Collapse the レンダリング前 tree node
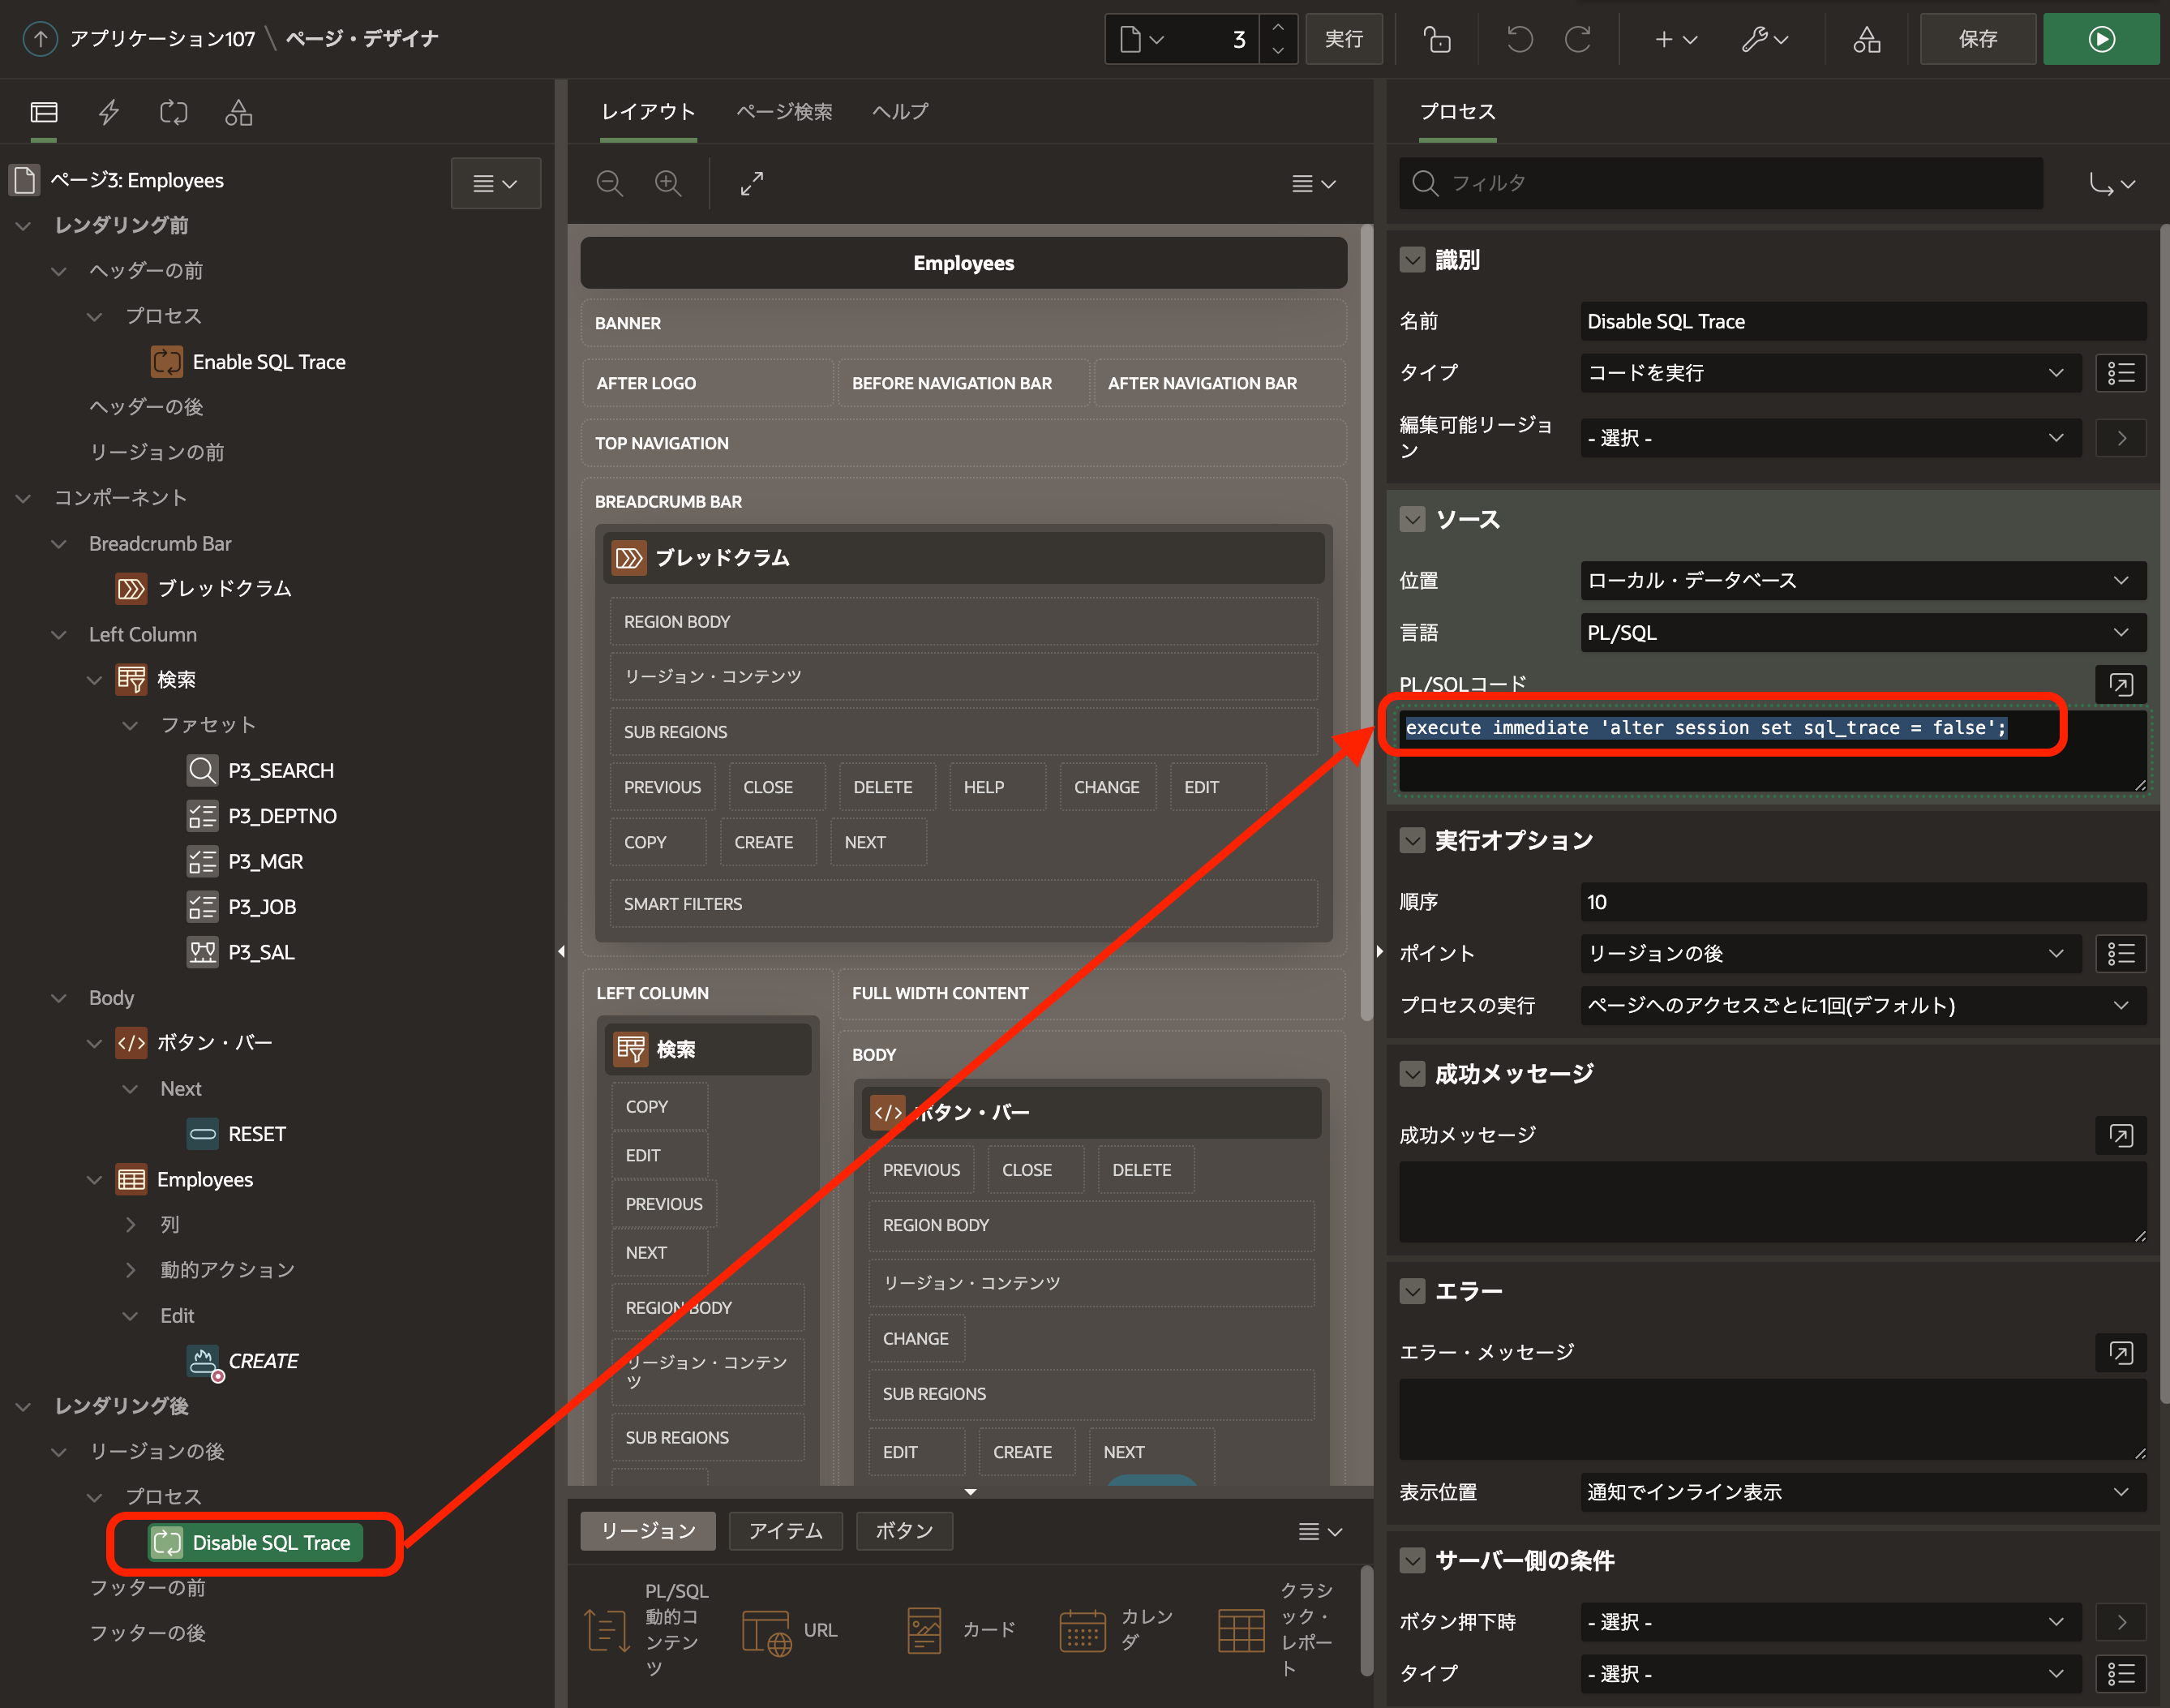The image size is (2170, 1708). (24, 226)
